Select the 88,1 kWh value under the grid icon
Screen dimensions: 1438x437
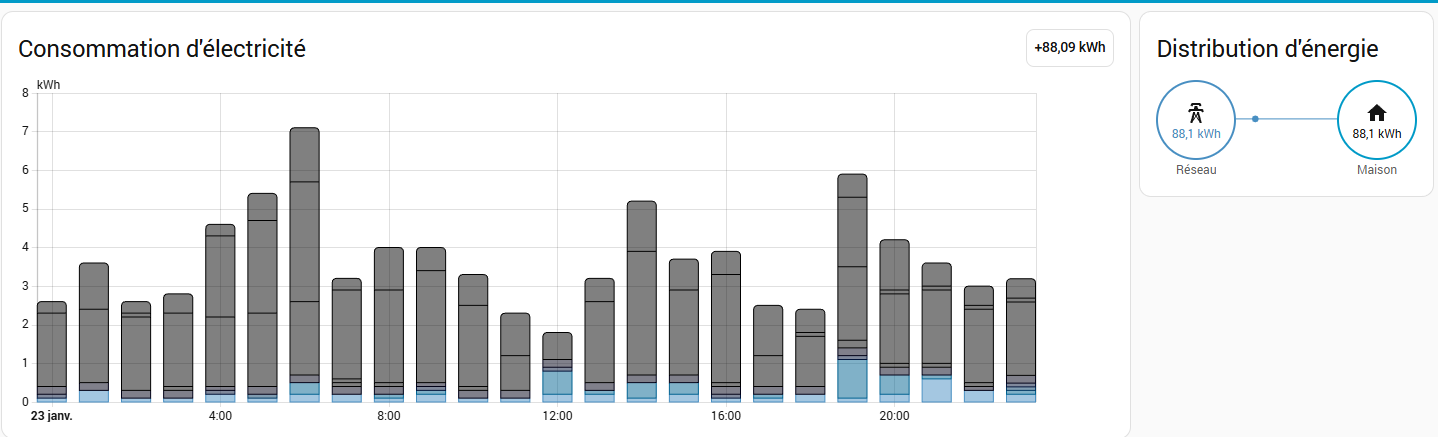tap(1195, 133)
